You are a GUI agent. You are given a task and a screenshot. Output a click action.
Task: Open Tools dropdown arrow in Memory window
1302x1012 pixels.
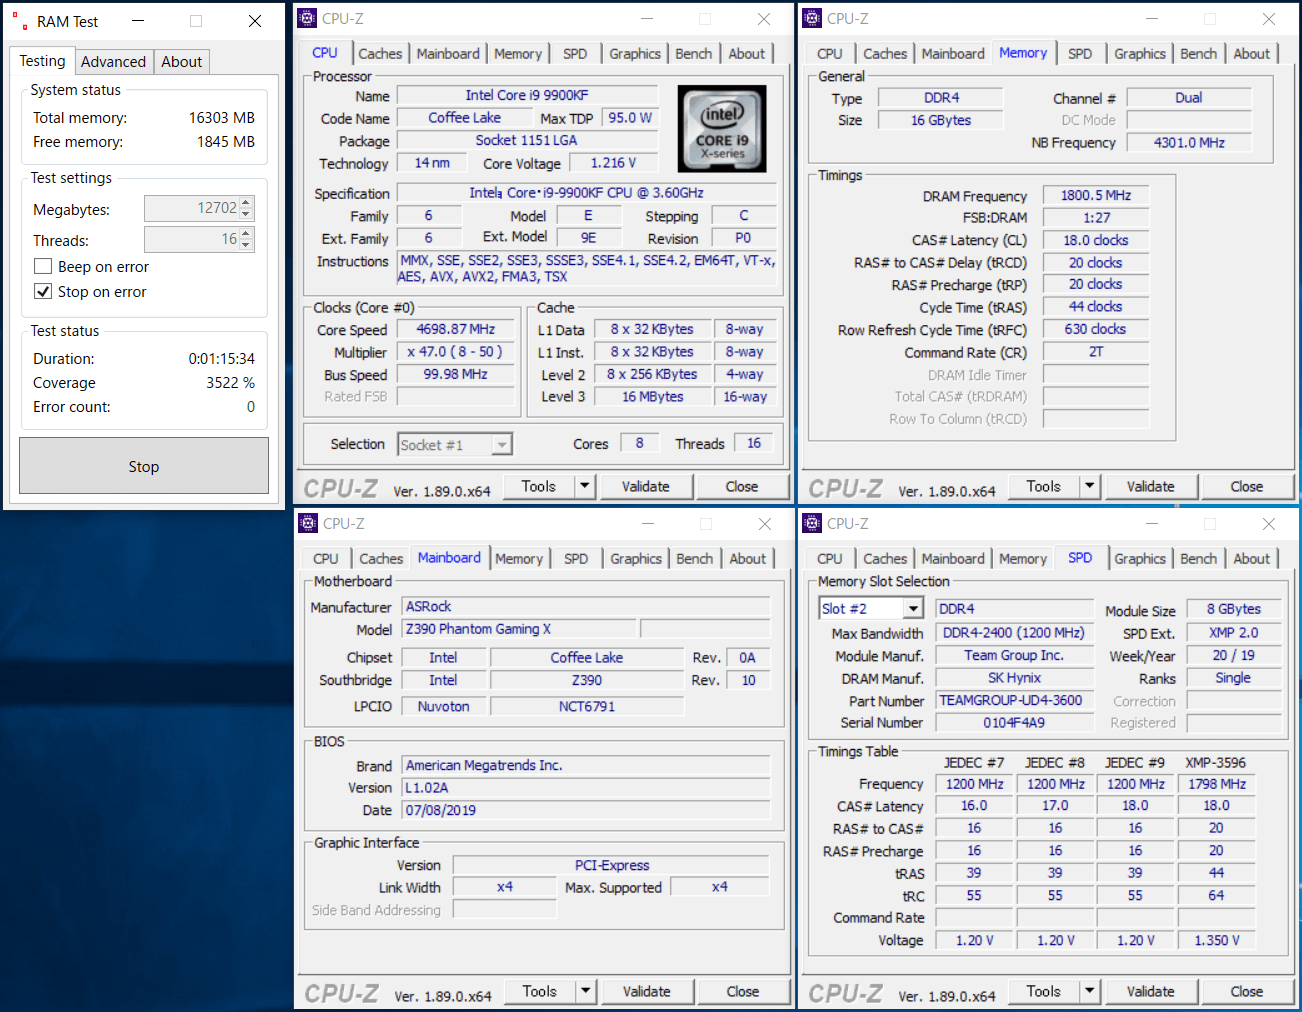[1090, 487]
